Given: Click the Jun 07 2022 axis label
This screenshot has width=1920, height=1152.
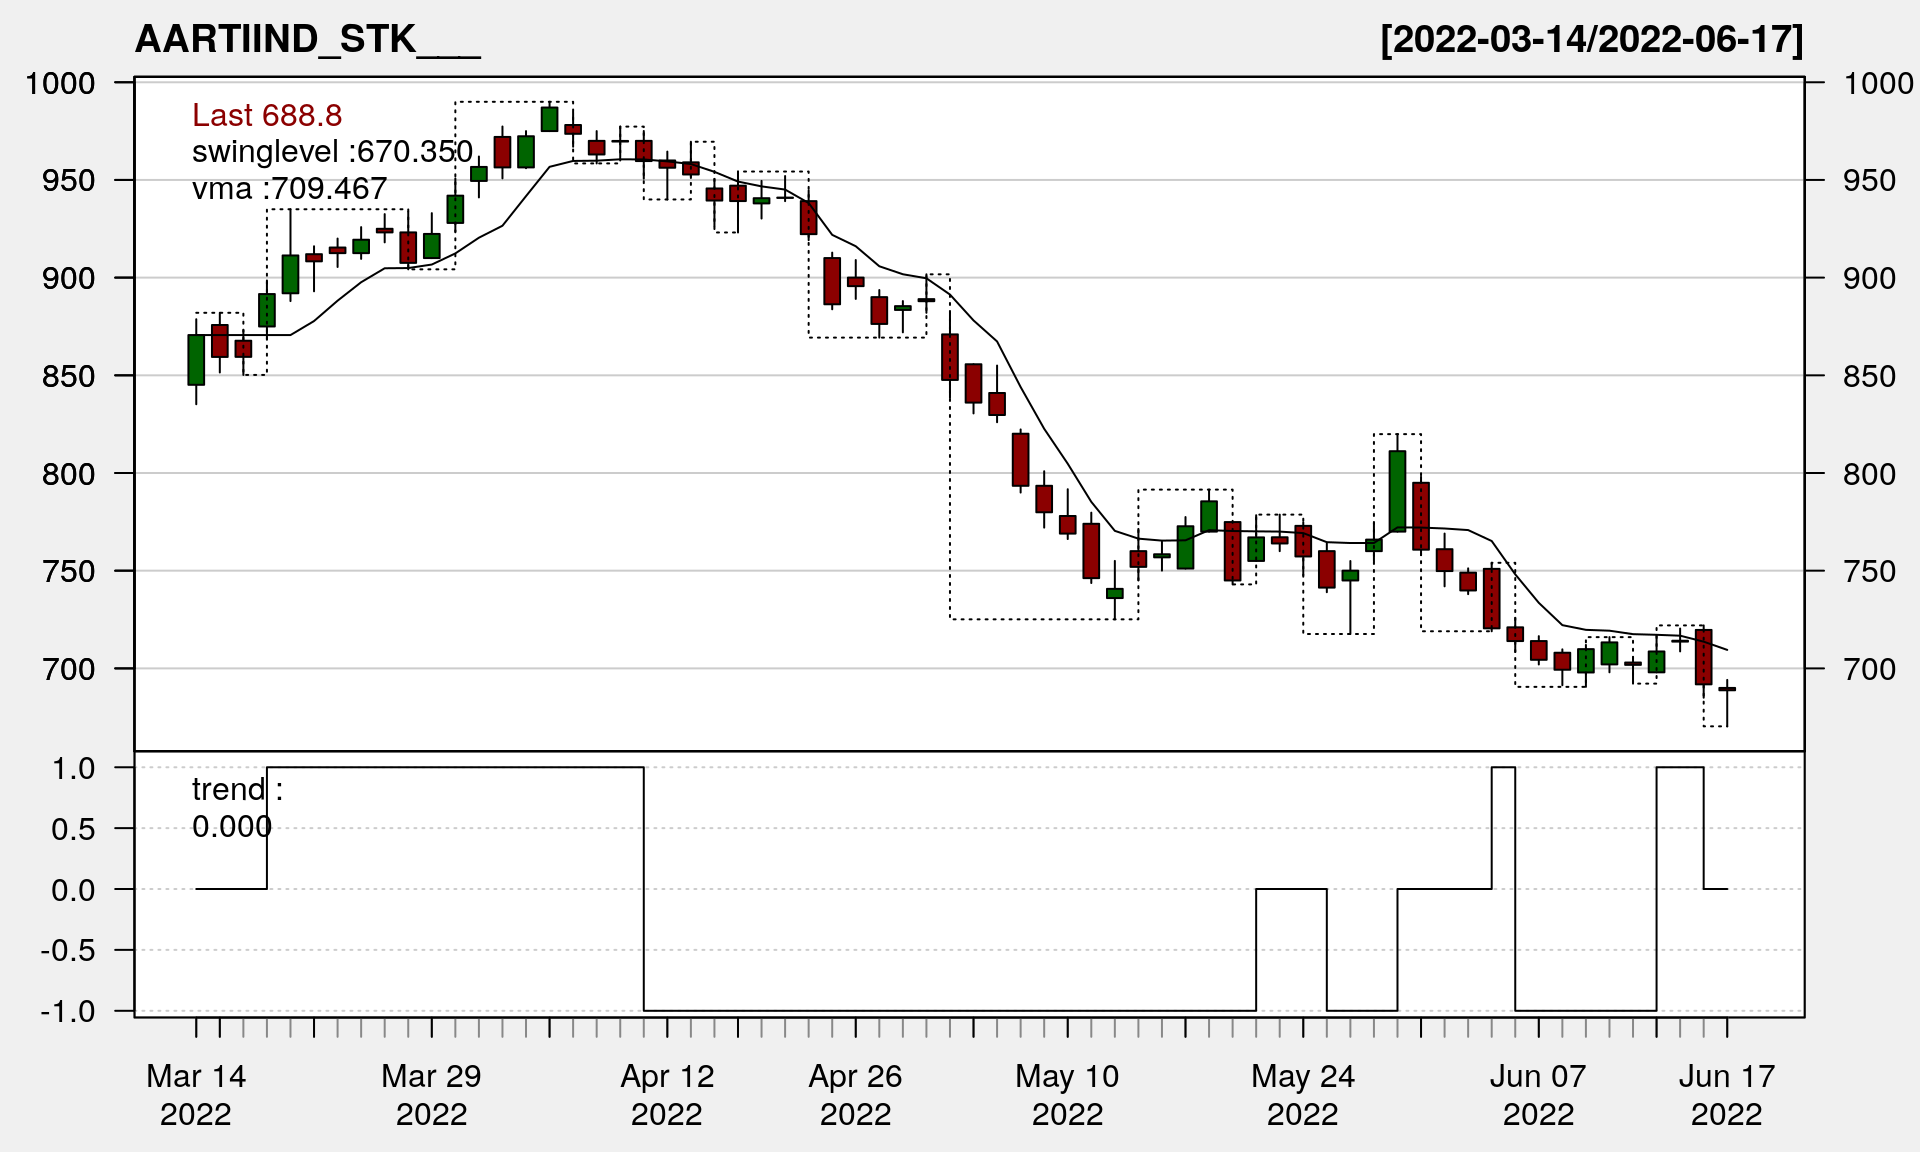Looking at the screenshot, I should tap(1538, 1094).
